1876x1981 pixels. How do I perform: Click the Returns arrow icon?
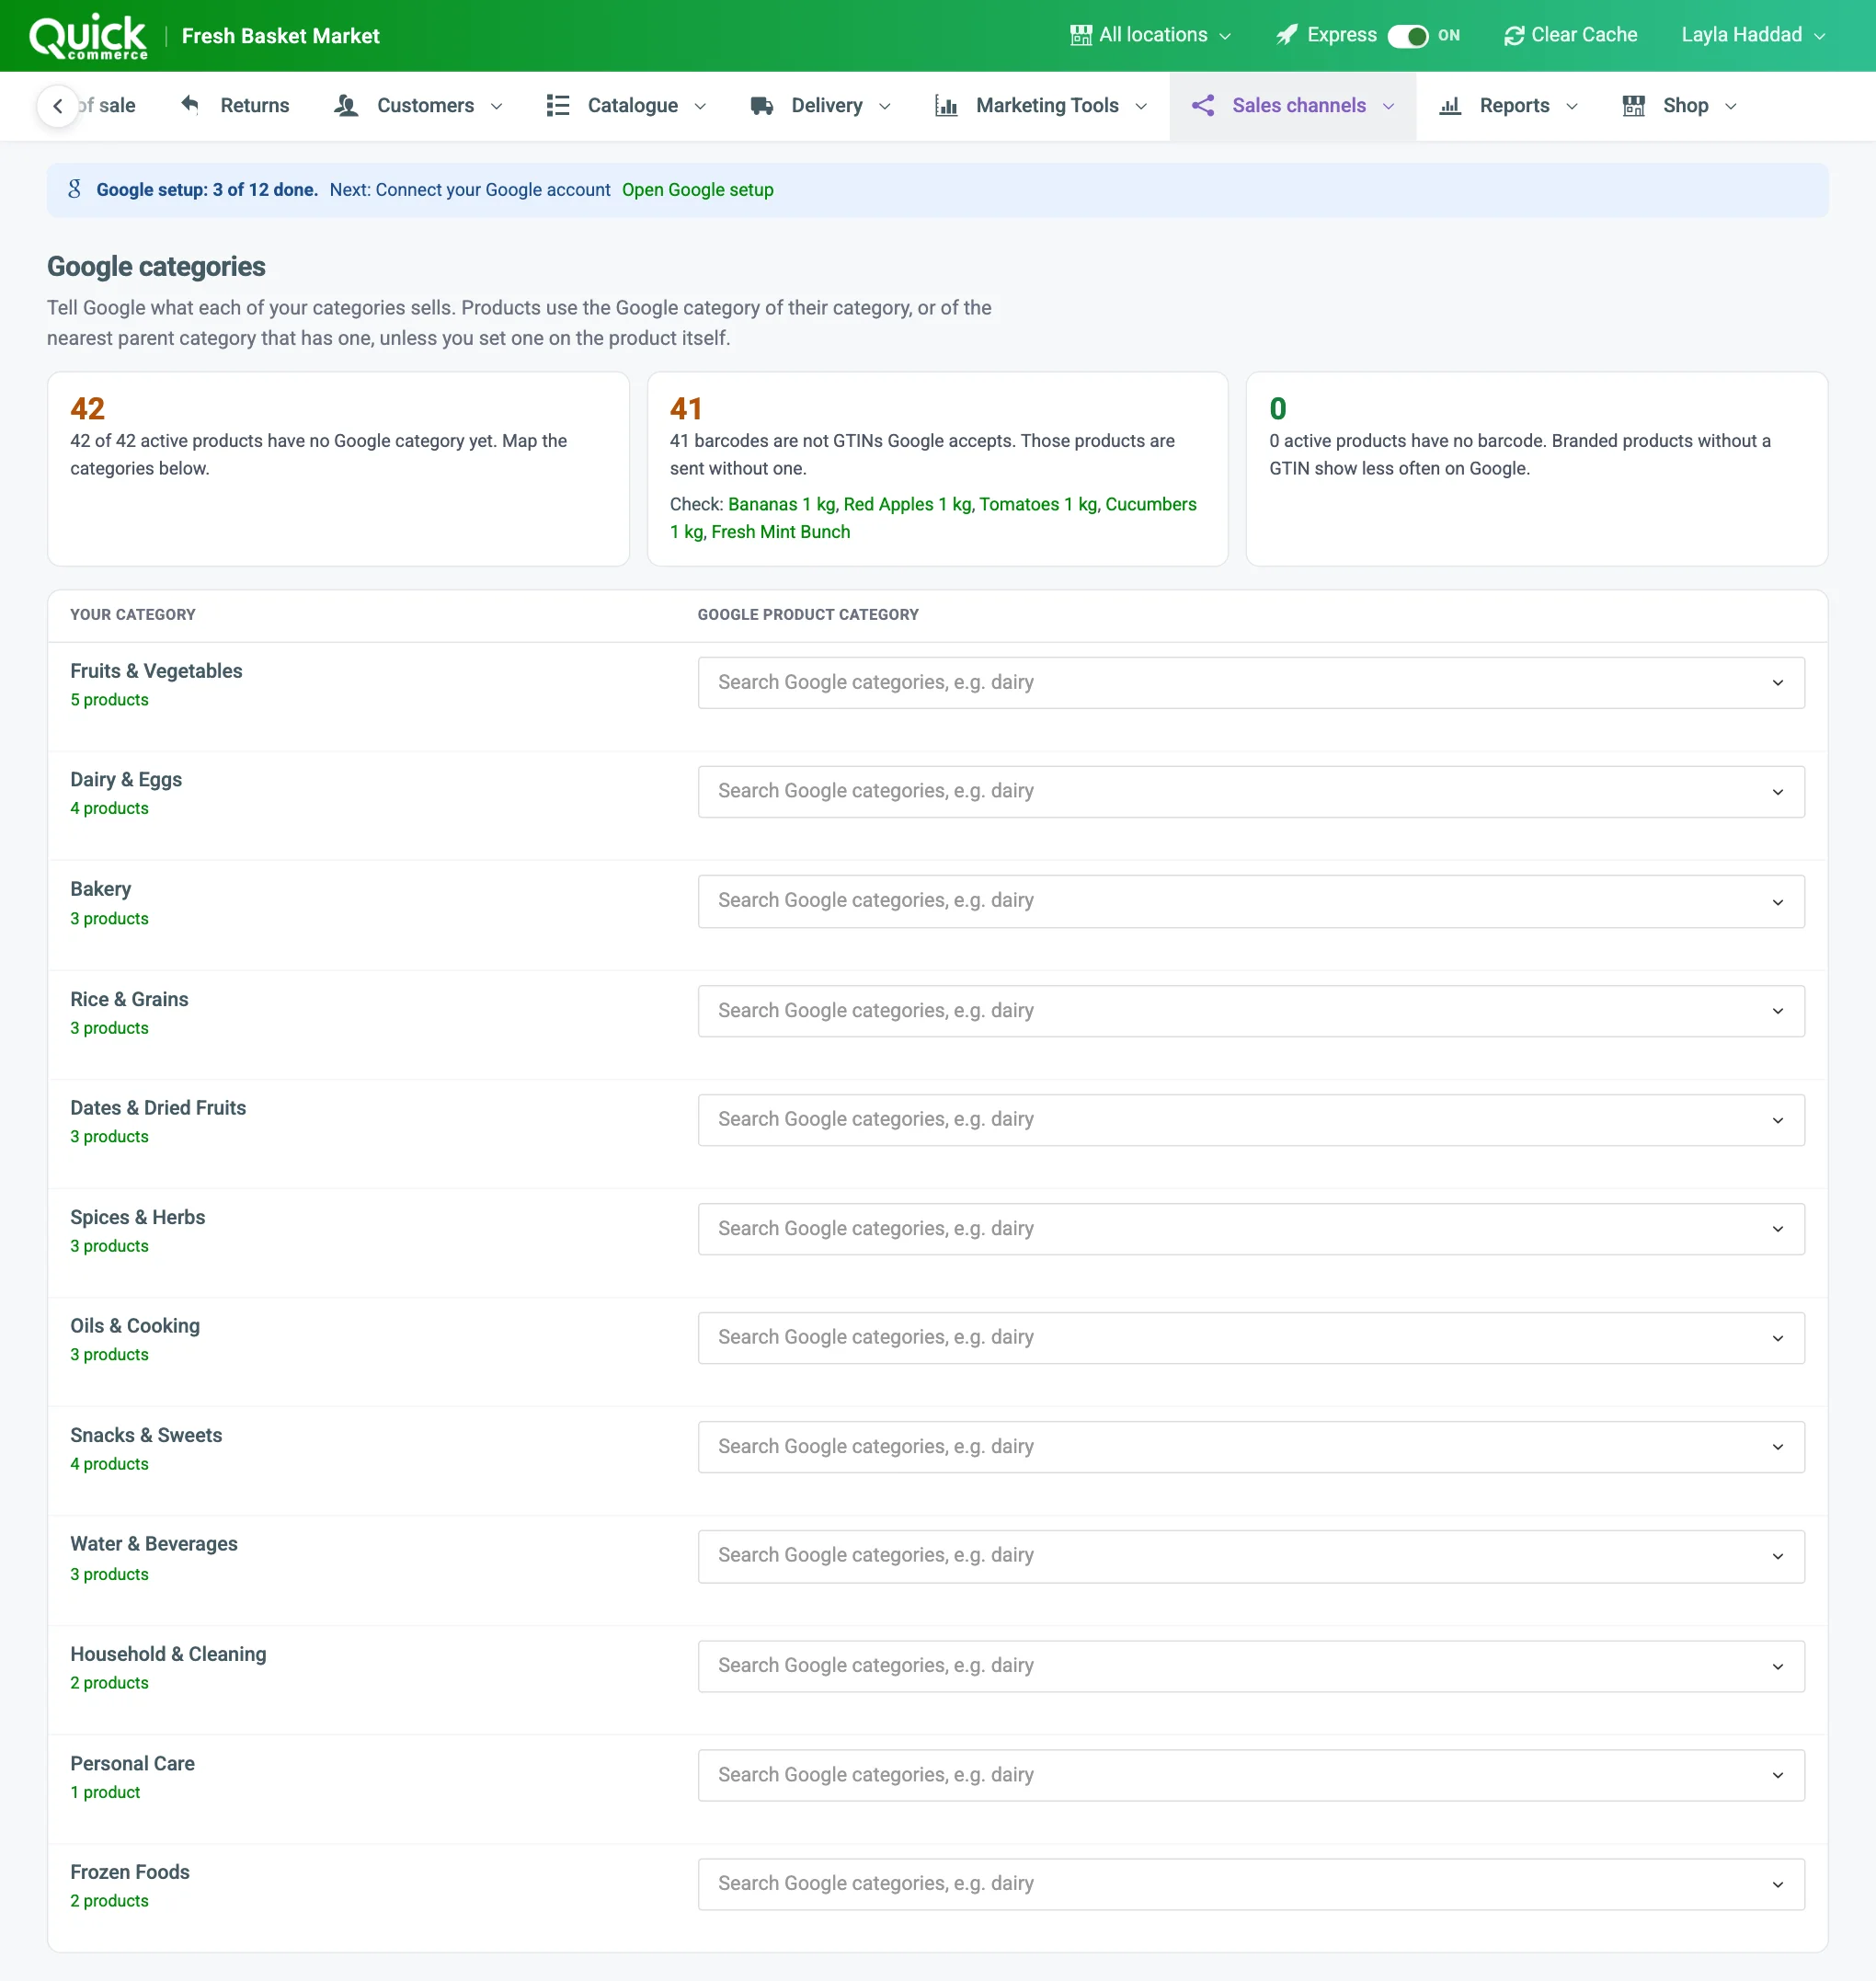tap(190, 105)
